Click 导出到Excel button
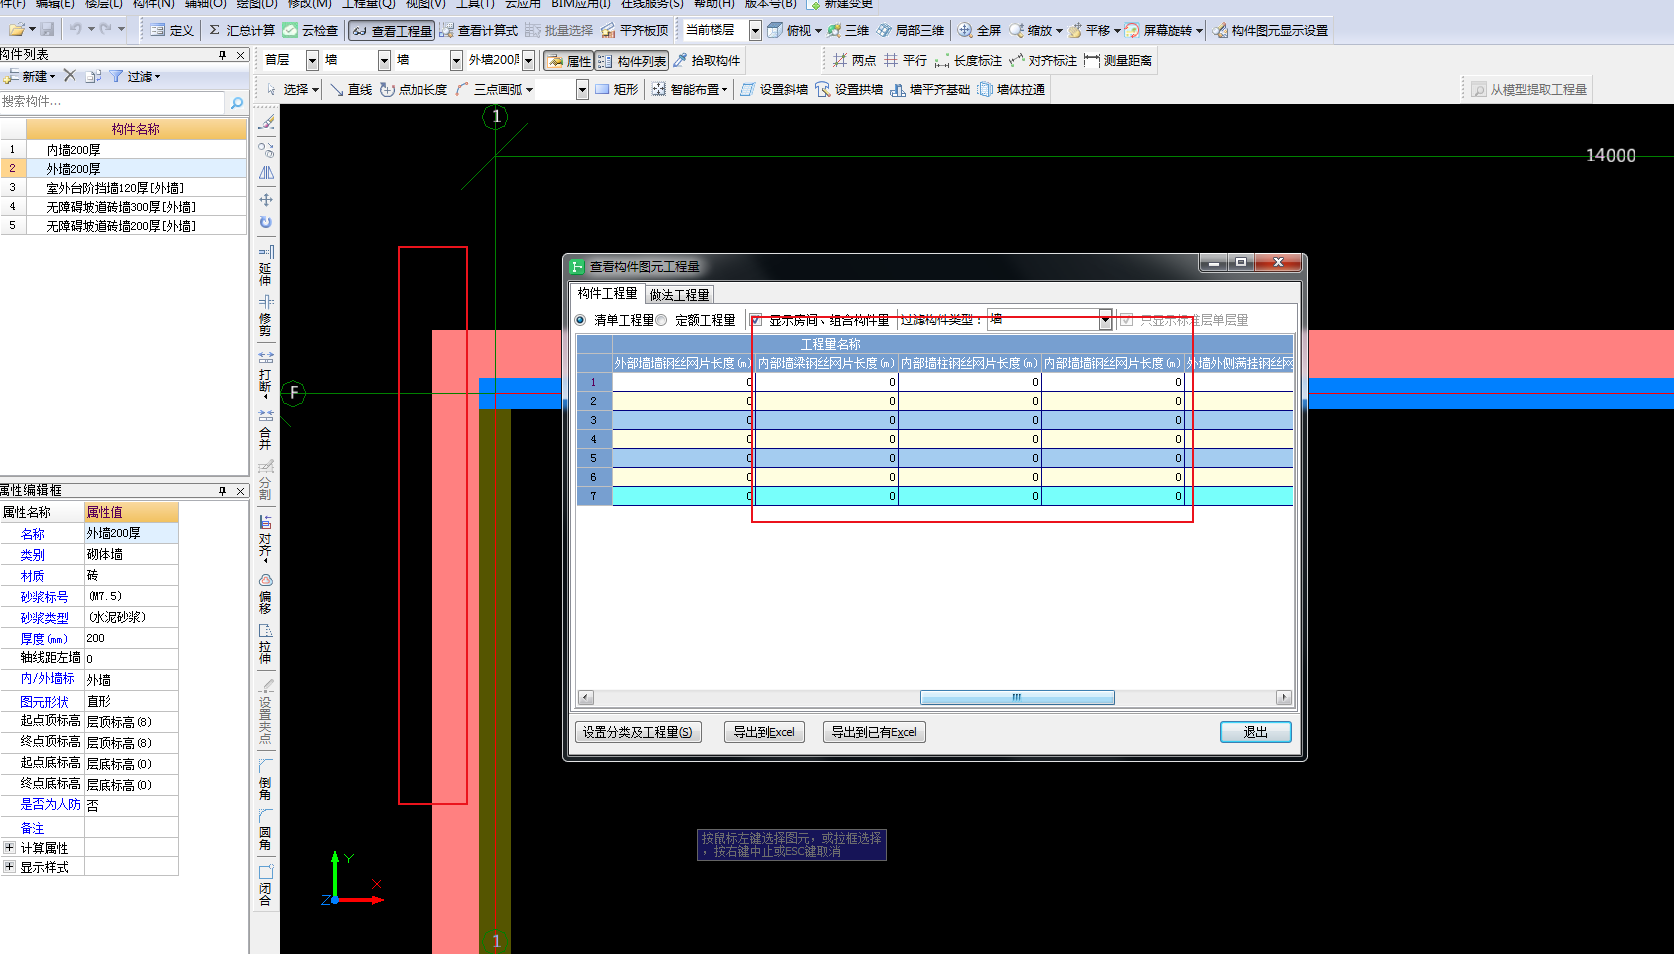The image size is (1674, 954). click(764, 732)
